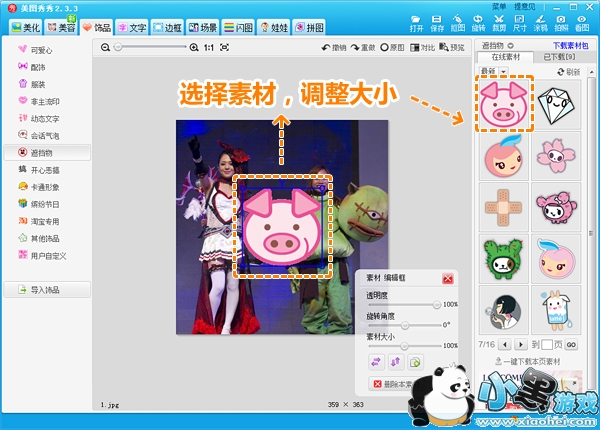This screenshot has width=600, height=430.
Task: Click 一键下载本页素材 link
Action: 527,361
